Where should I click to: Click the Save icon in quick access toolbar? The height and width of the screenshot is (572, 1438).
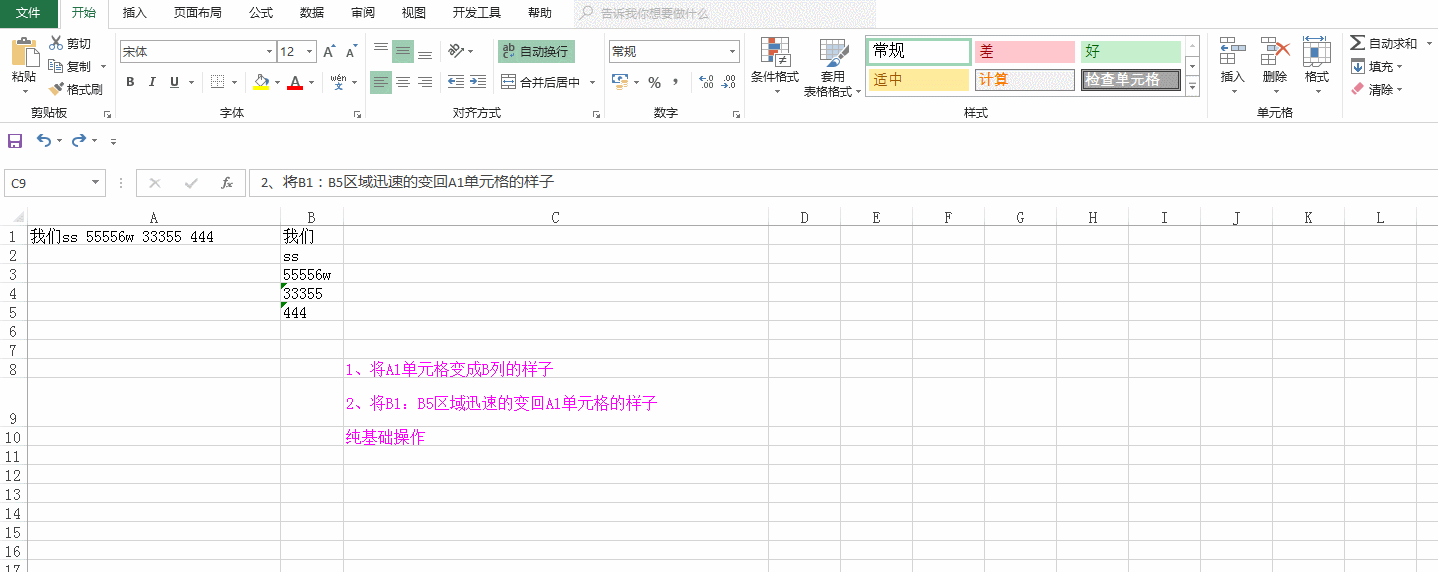point(15,141)
